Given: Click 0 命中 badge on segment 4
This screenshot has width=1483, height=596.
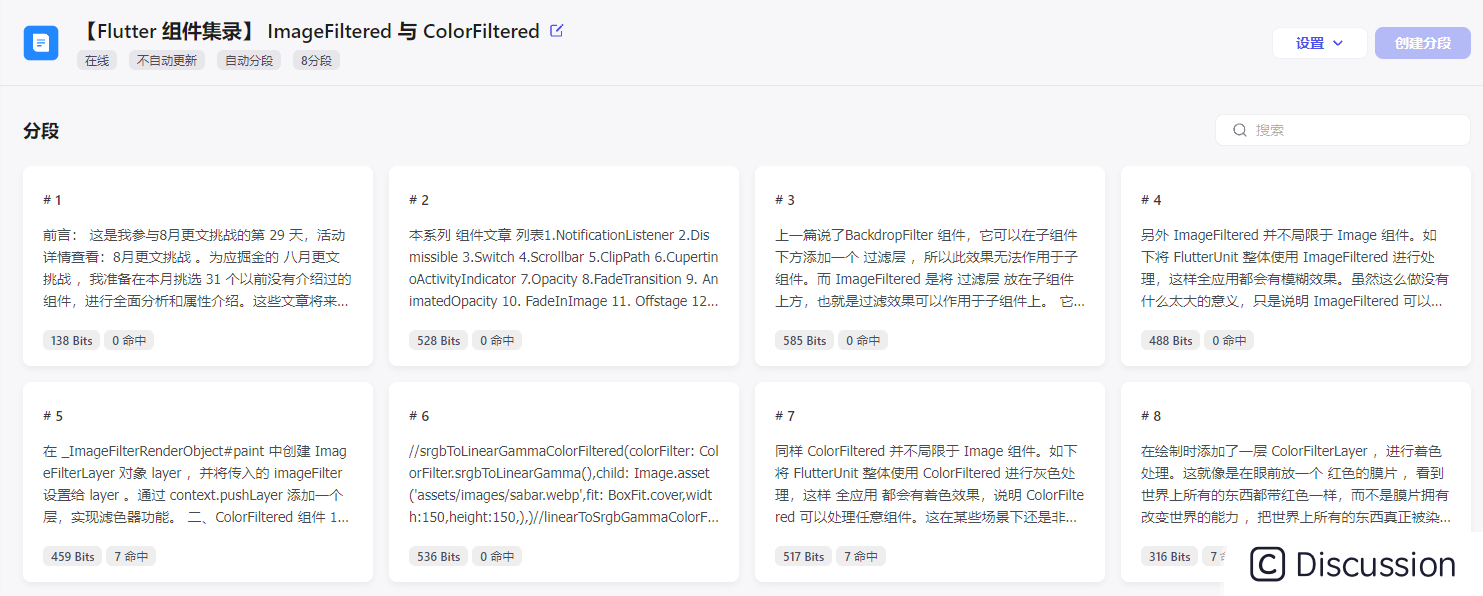Looking at the screenshot, I should 1229,341.
